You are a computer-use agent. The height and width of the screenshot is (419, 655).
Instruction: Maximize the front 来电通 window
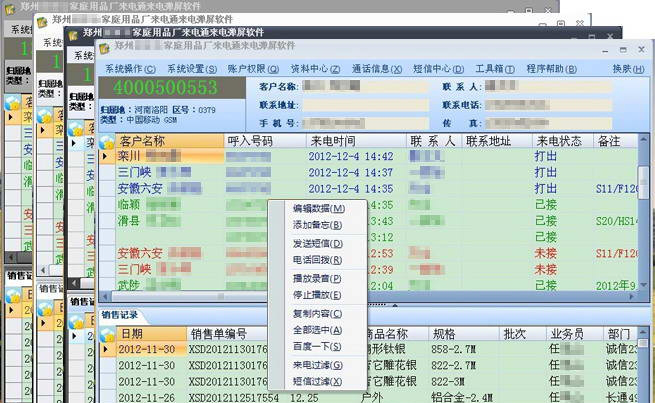[623, 50]
